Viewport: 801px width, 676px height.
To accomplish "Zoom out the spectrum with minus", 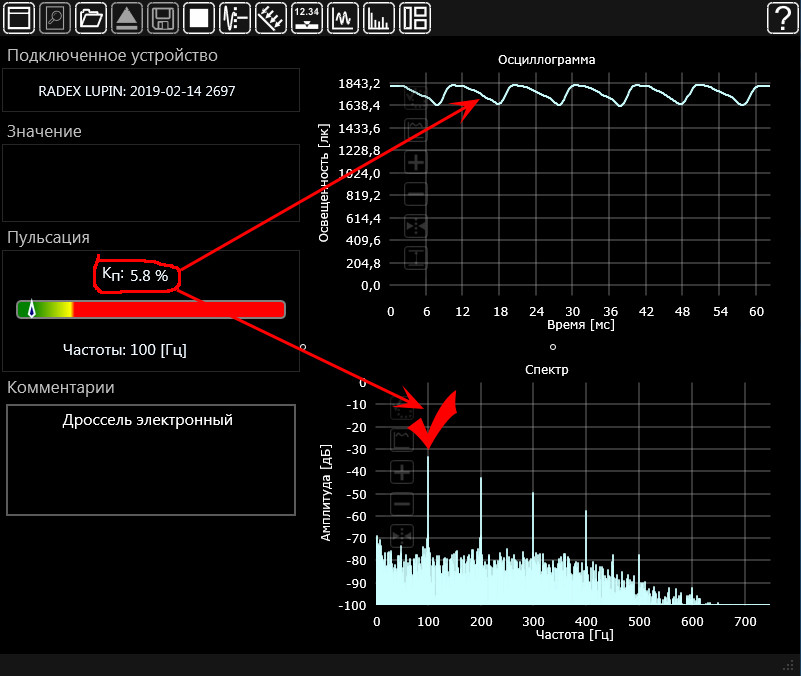I will click(402, 504).
